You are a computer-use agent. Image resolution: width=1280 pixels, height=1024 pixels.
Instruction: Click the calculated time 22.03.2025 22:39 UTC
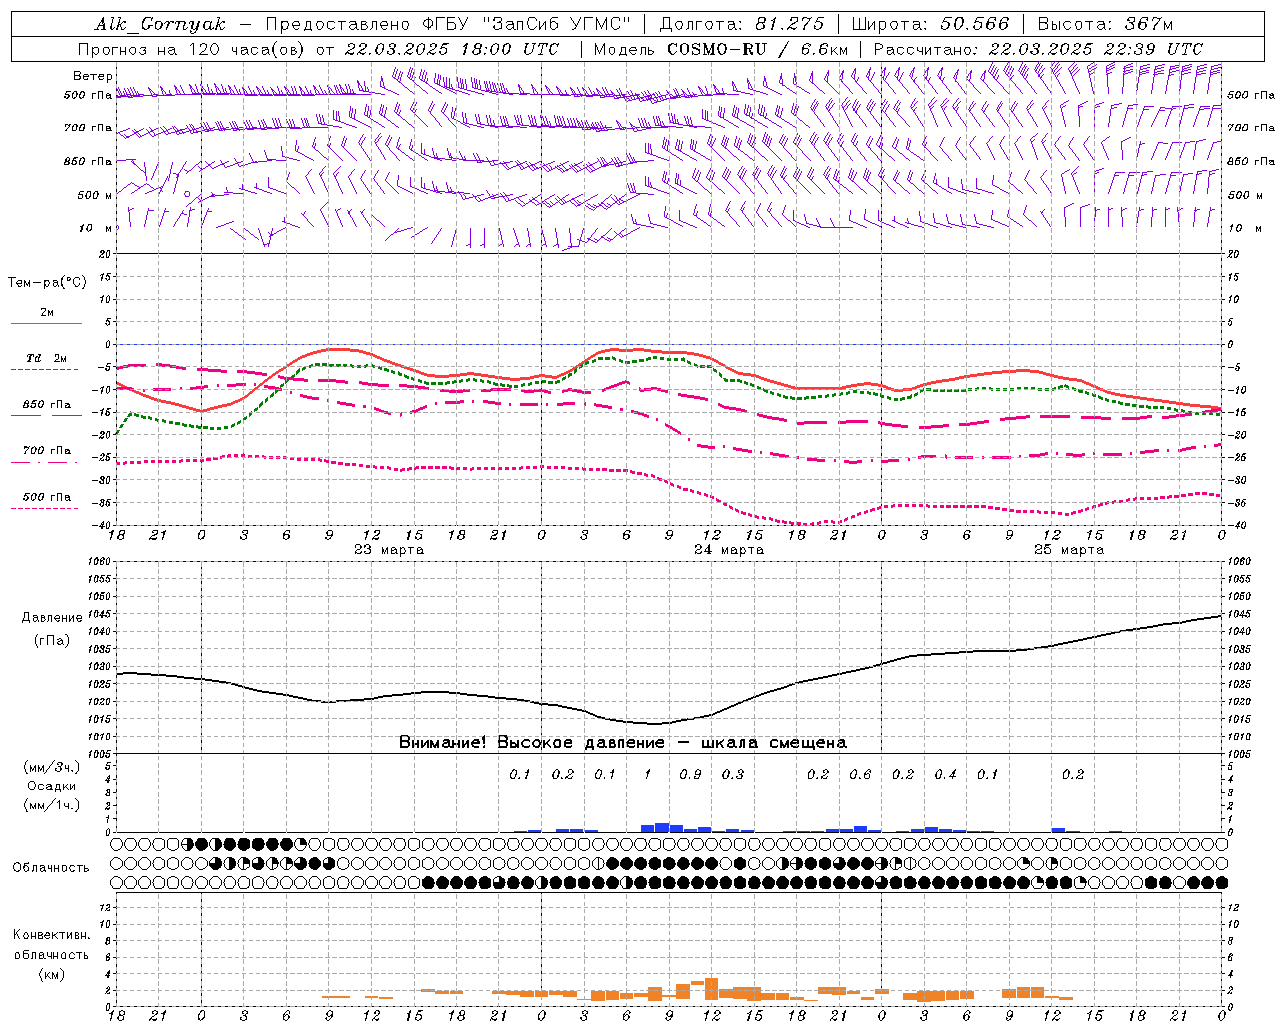[1095, 49]
